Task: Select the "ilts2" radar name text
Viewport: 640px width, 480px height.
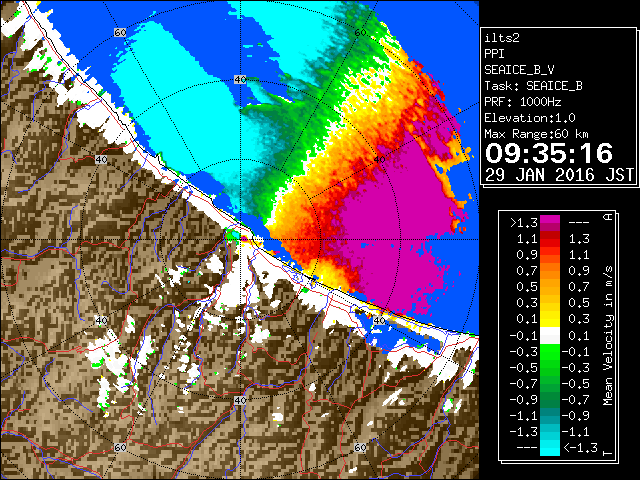Action: pyautogui.click(x=502, y=38)
